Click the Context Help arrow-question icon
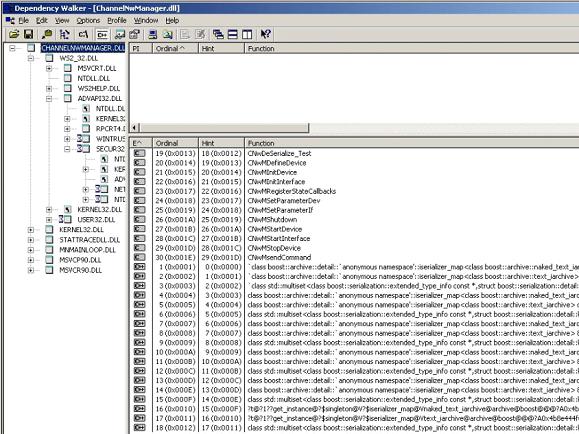This screenshot has width=579, height=434. click(265, 34)
